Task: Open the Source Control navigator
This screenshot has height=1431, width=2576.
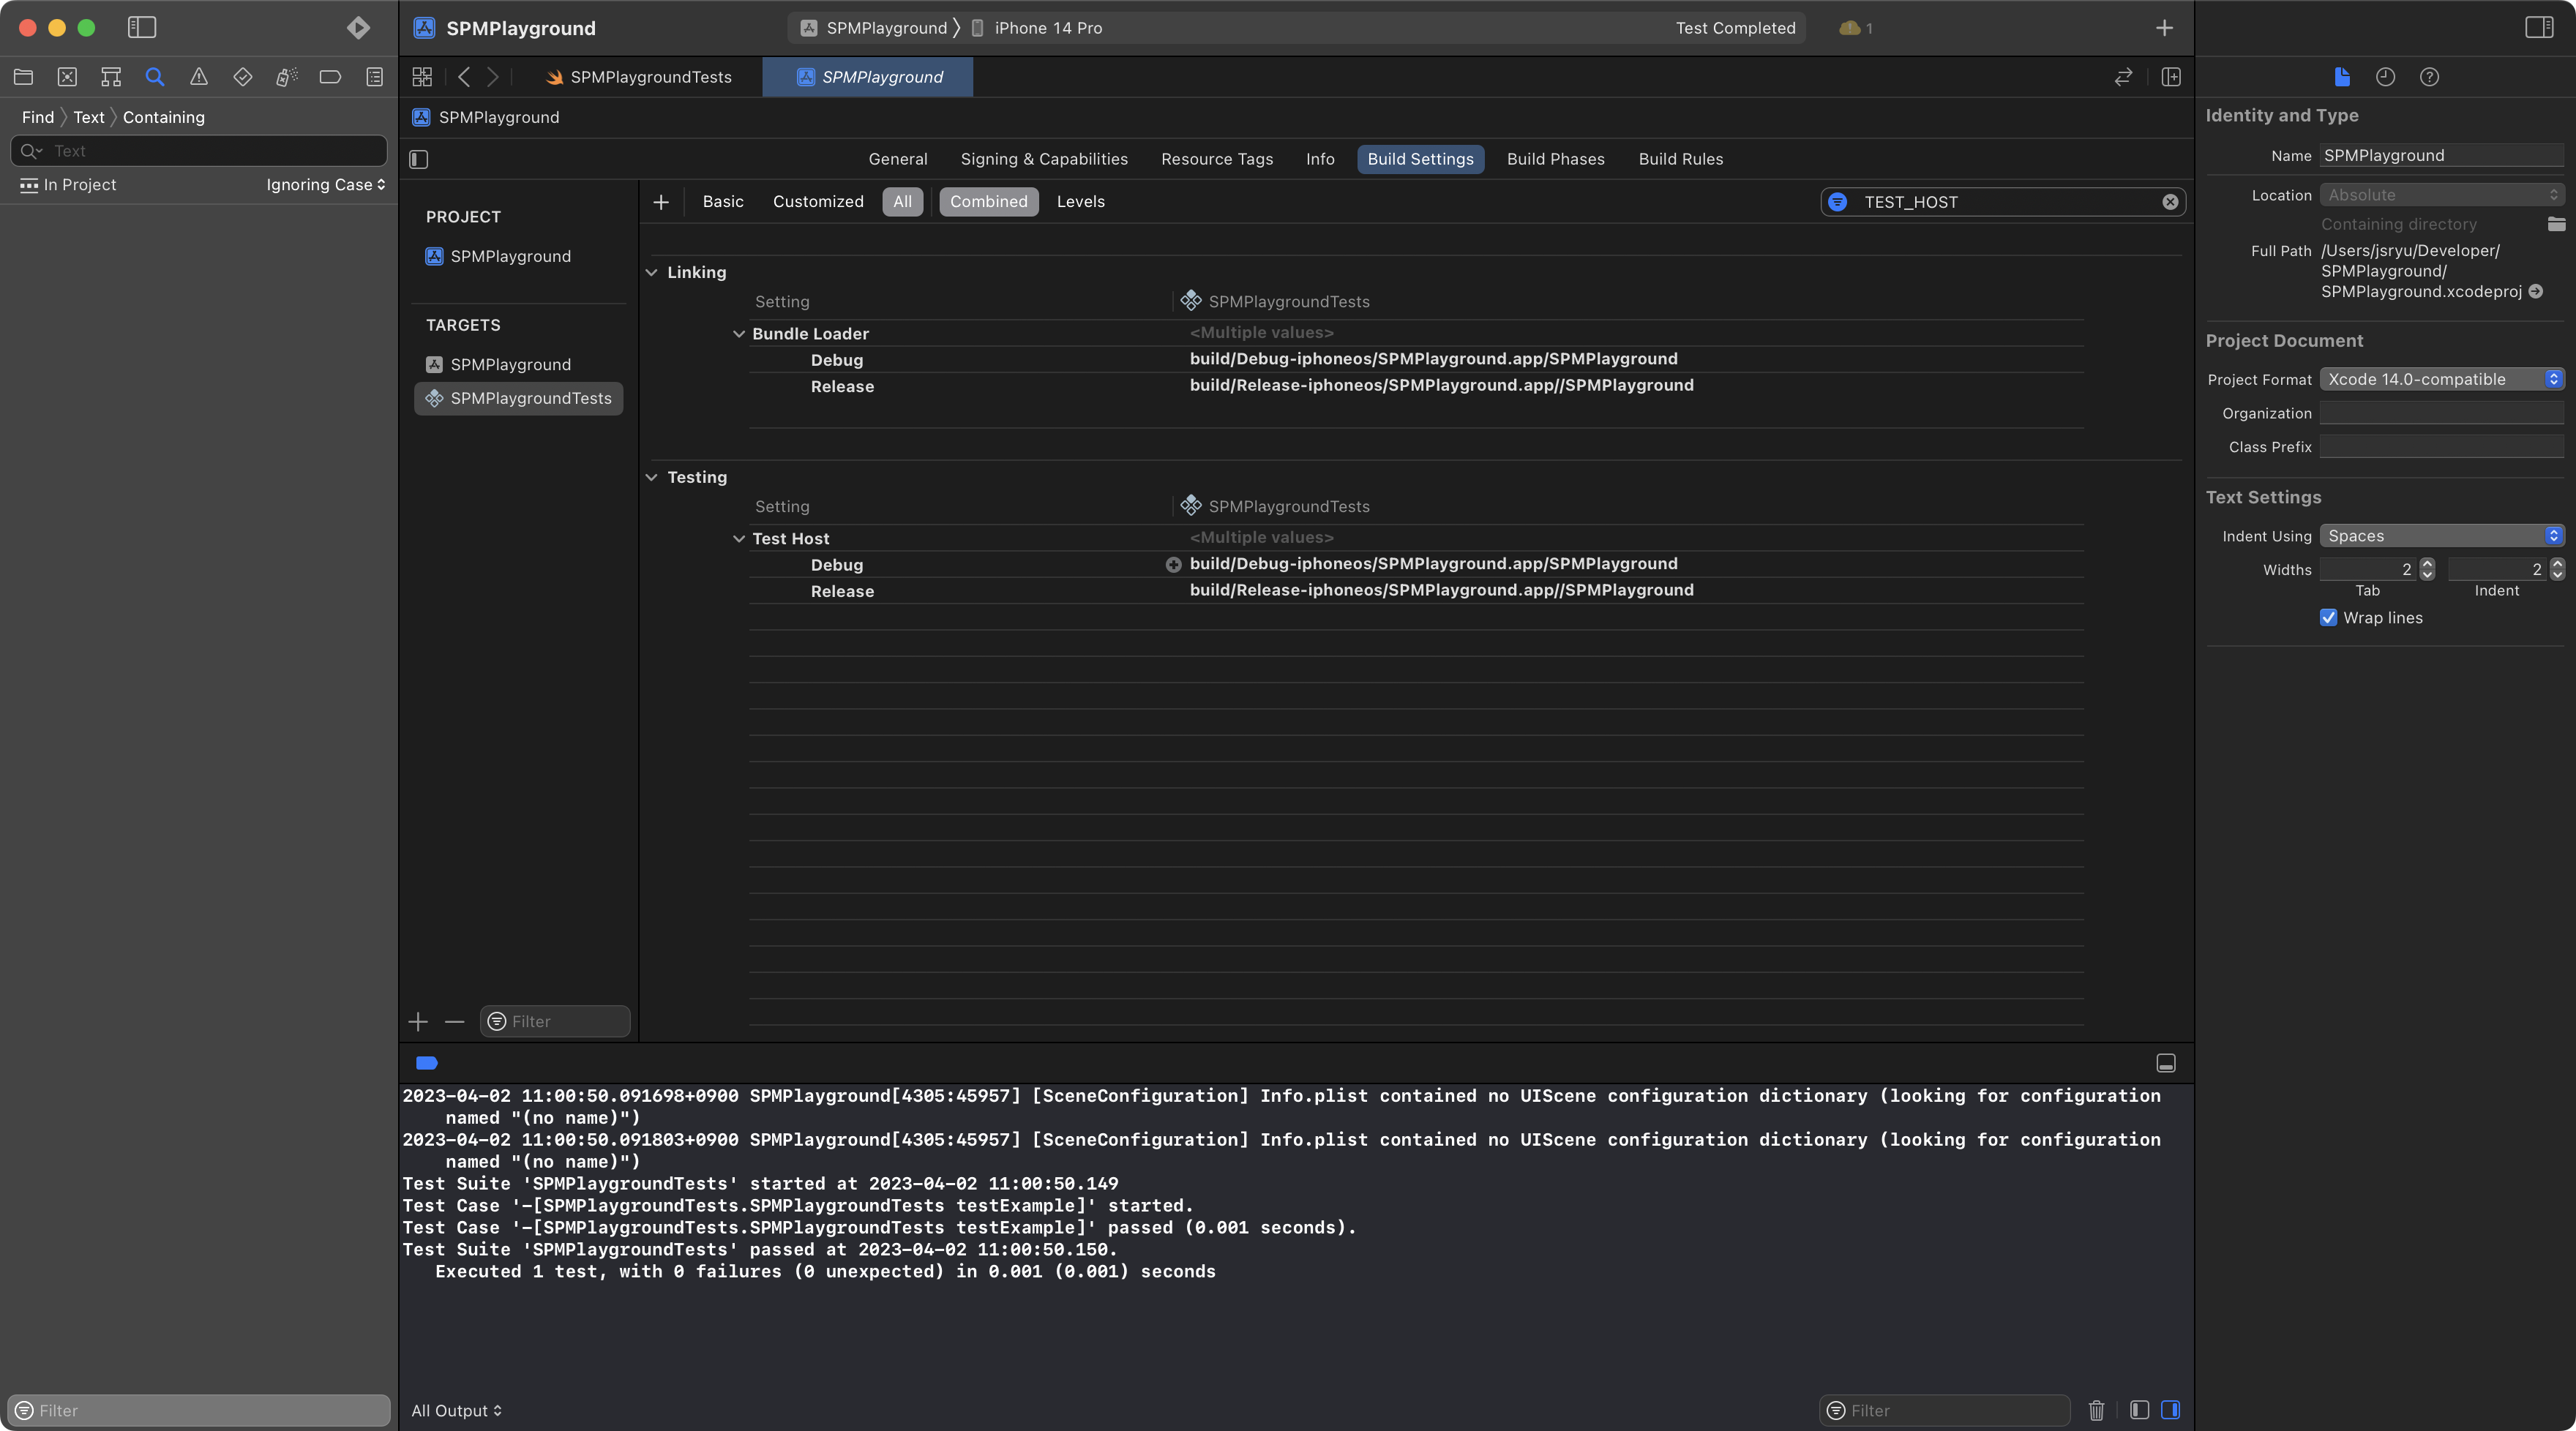Action: click(67, 77)
